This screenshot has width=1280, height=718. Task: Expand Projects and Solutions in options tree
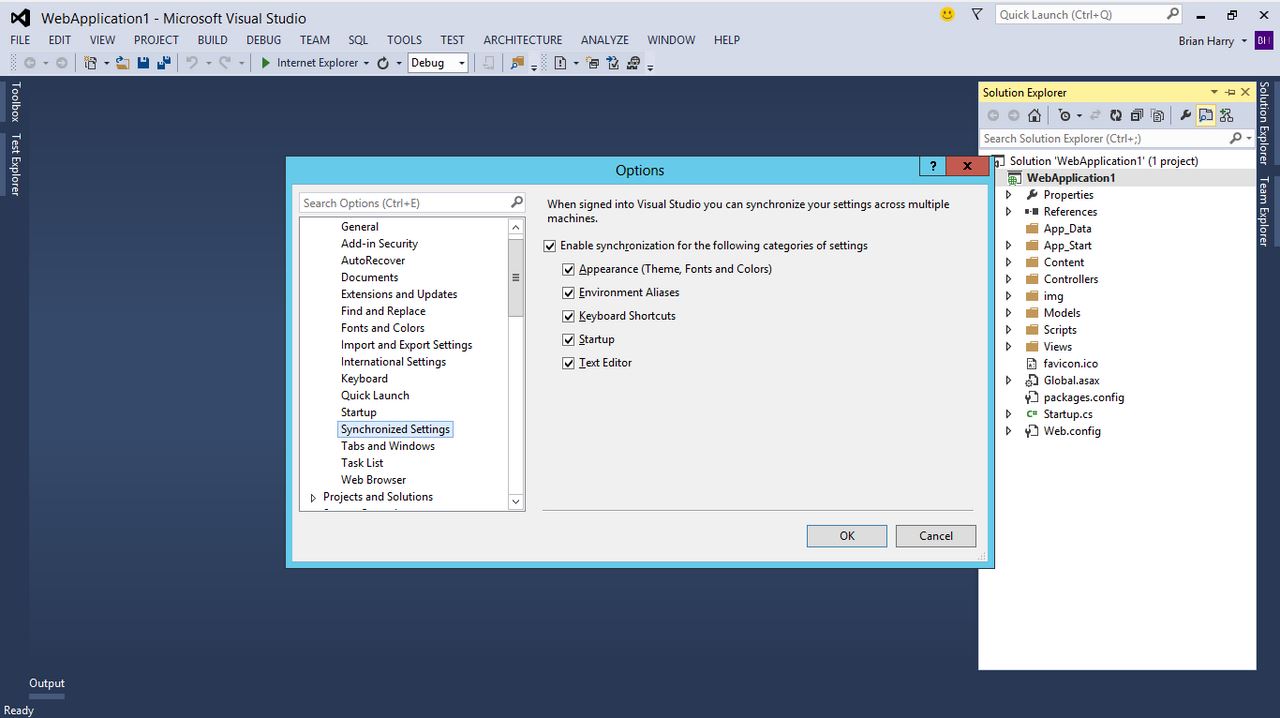tap(313, 497)
